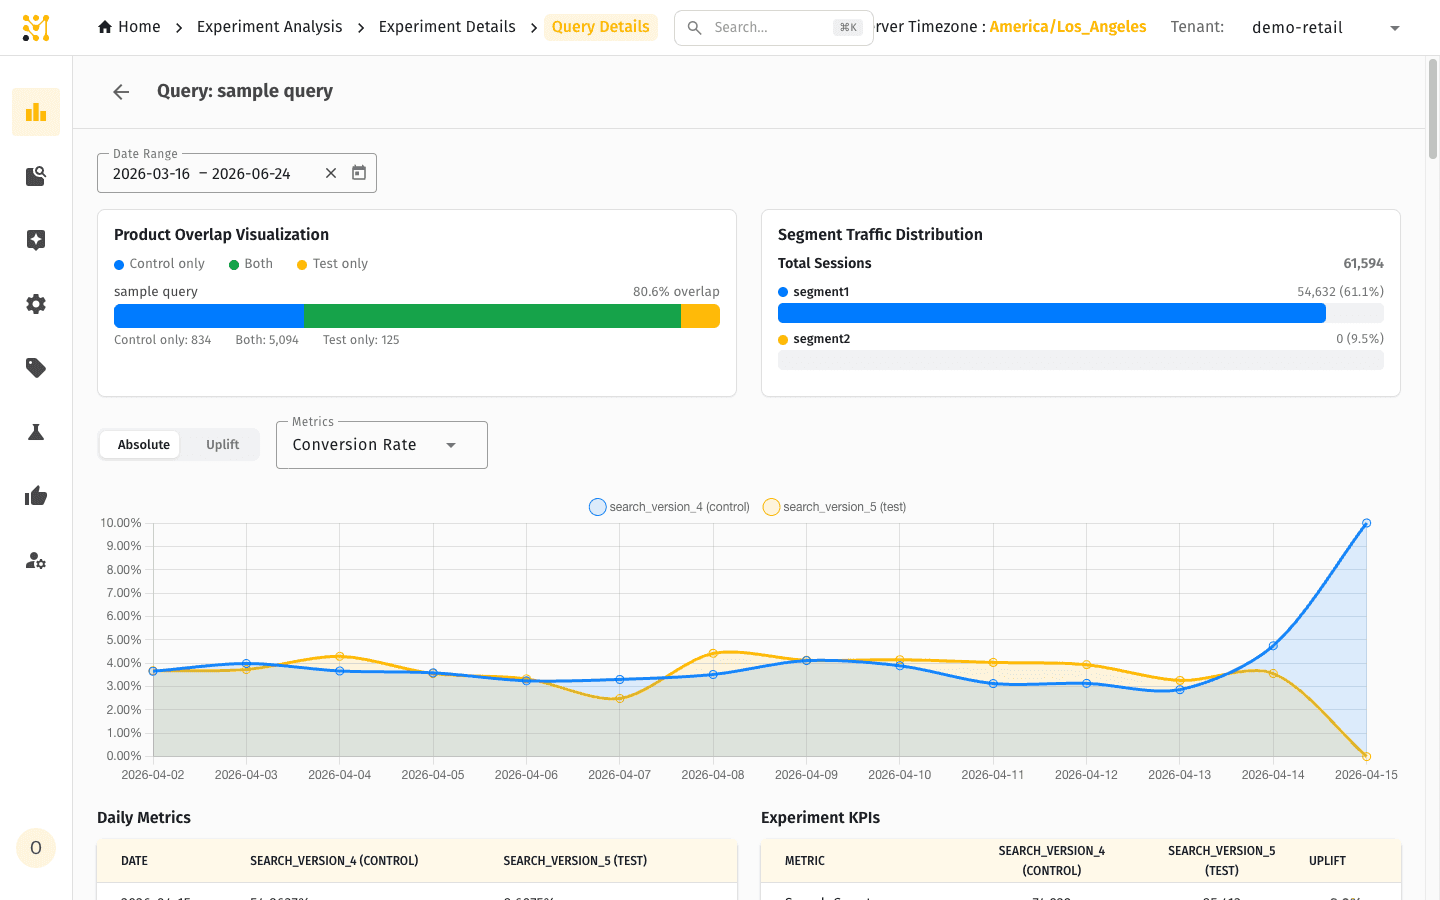This screenshot has width=1440, height=900.
Task: Open the settings gear sidebar icon
Action: 36,304
